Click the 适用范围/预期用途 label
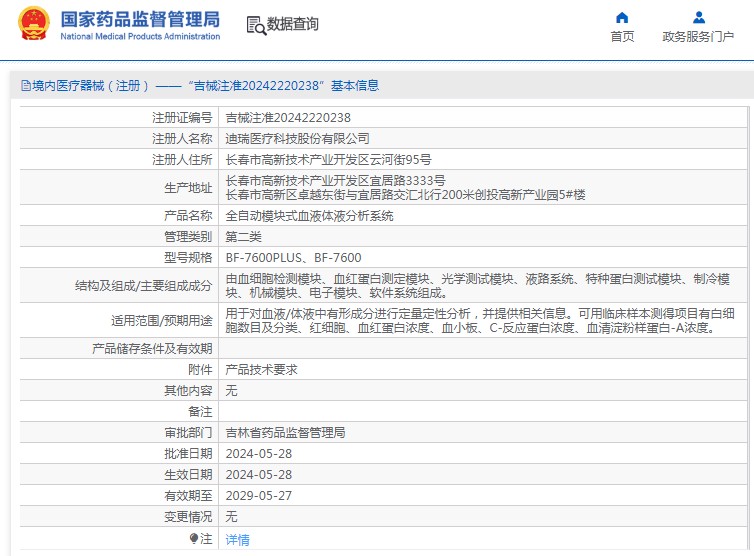The height and width of the screenshot is (556, 754). pos(162,320)
